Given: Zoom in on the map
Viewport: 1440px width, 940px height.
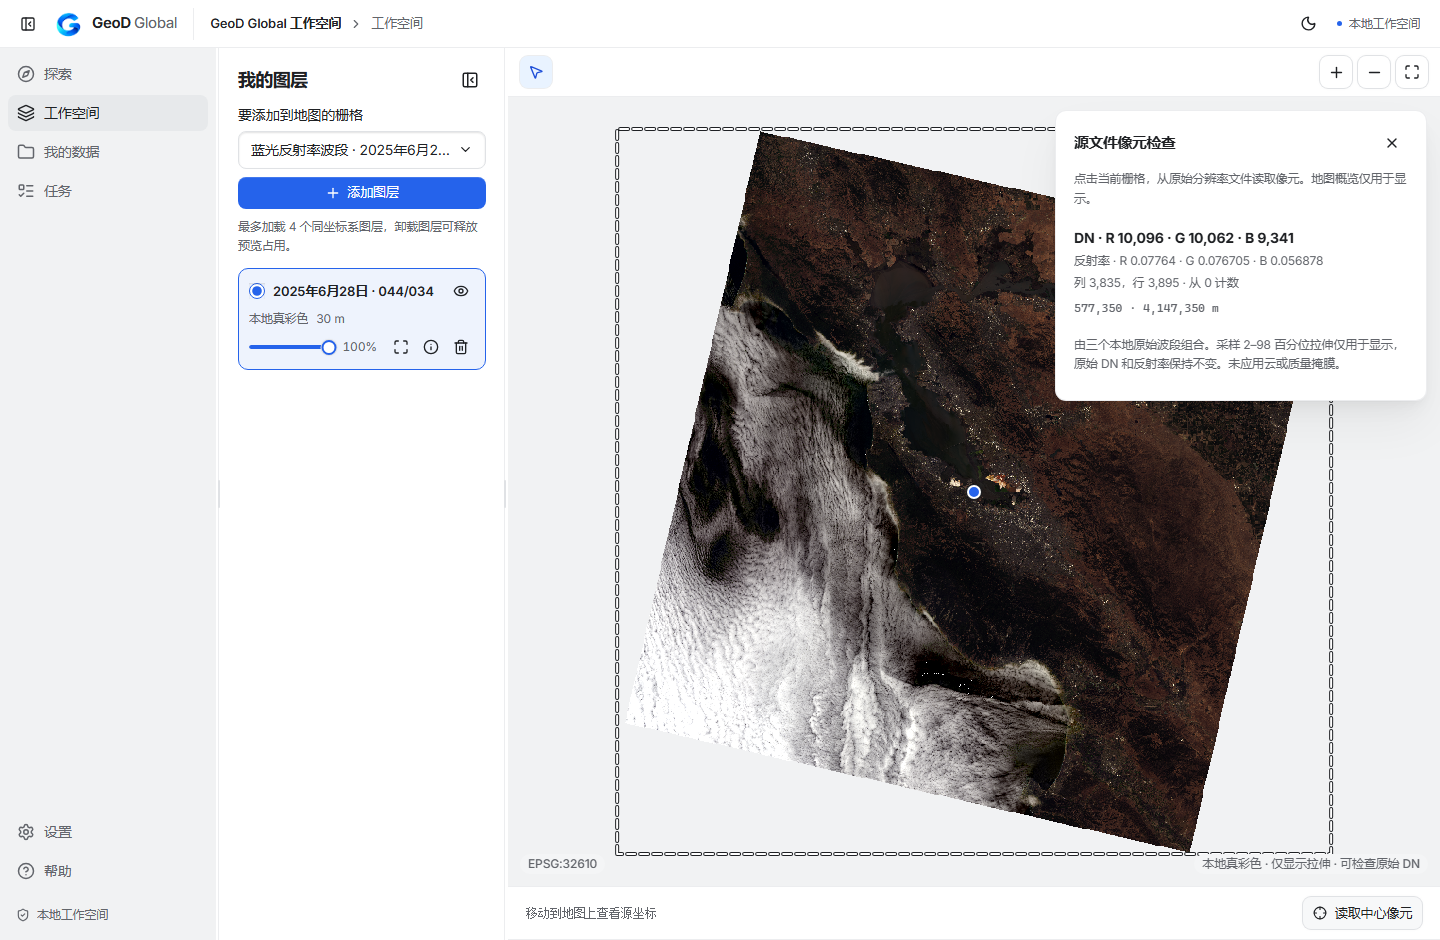Looking at the screenshot, I should 1336,72.
